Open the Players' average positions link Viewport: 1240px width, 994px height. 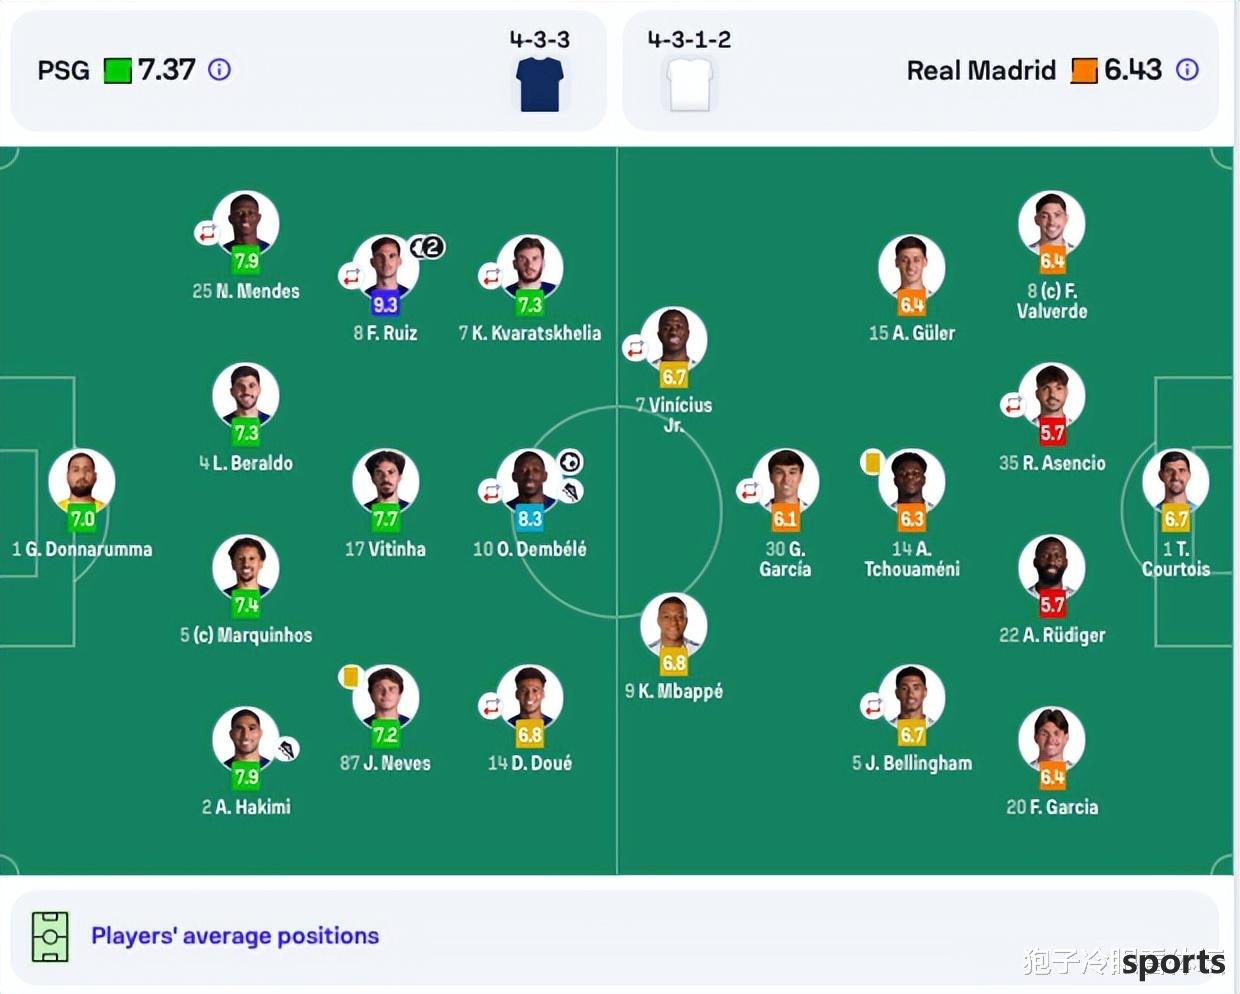click(235, 936)
